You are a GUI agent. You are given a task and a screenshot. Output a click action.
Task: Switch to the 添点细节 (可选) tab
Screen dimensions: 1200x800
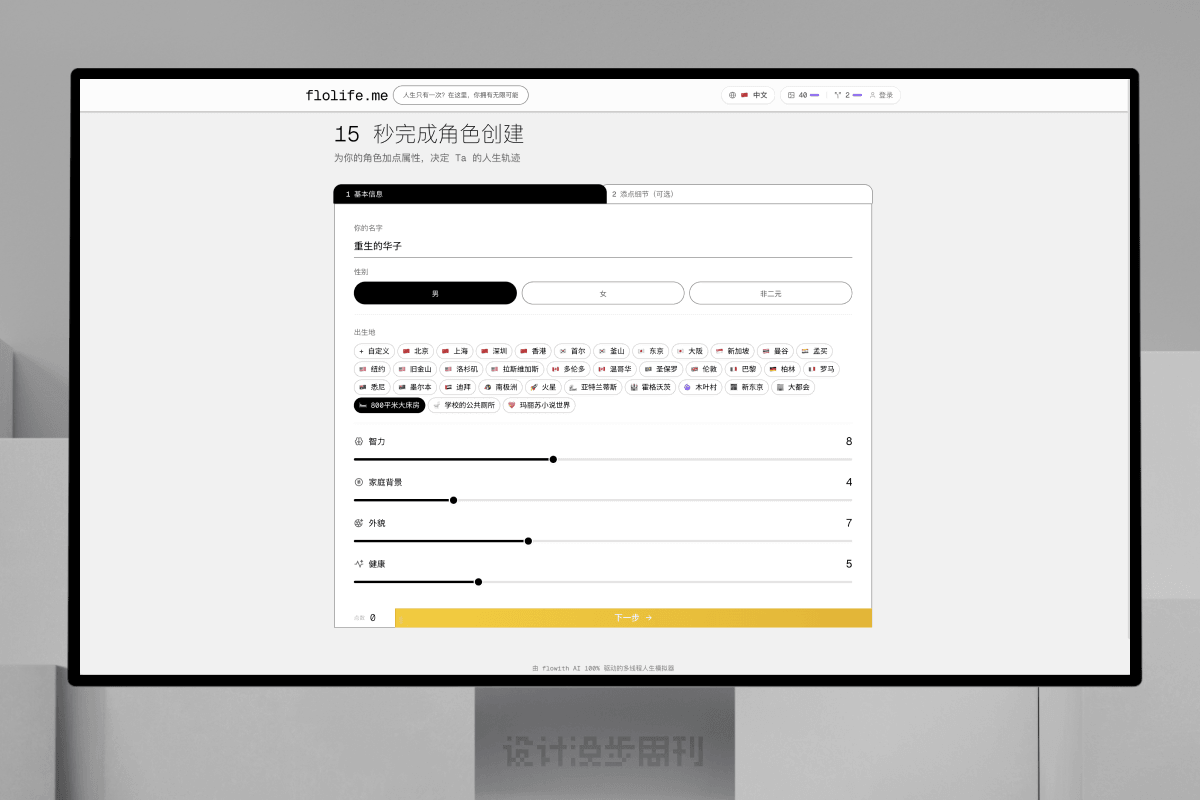[740, 194]
